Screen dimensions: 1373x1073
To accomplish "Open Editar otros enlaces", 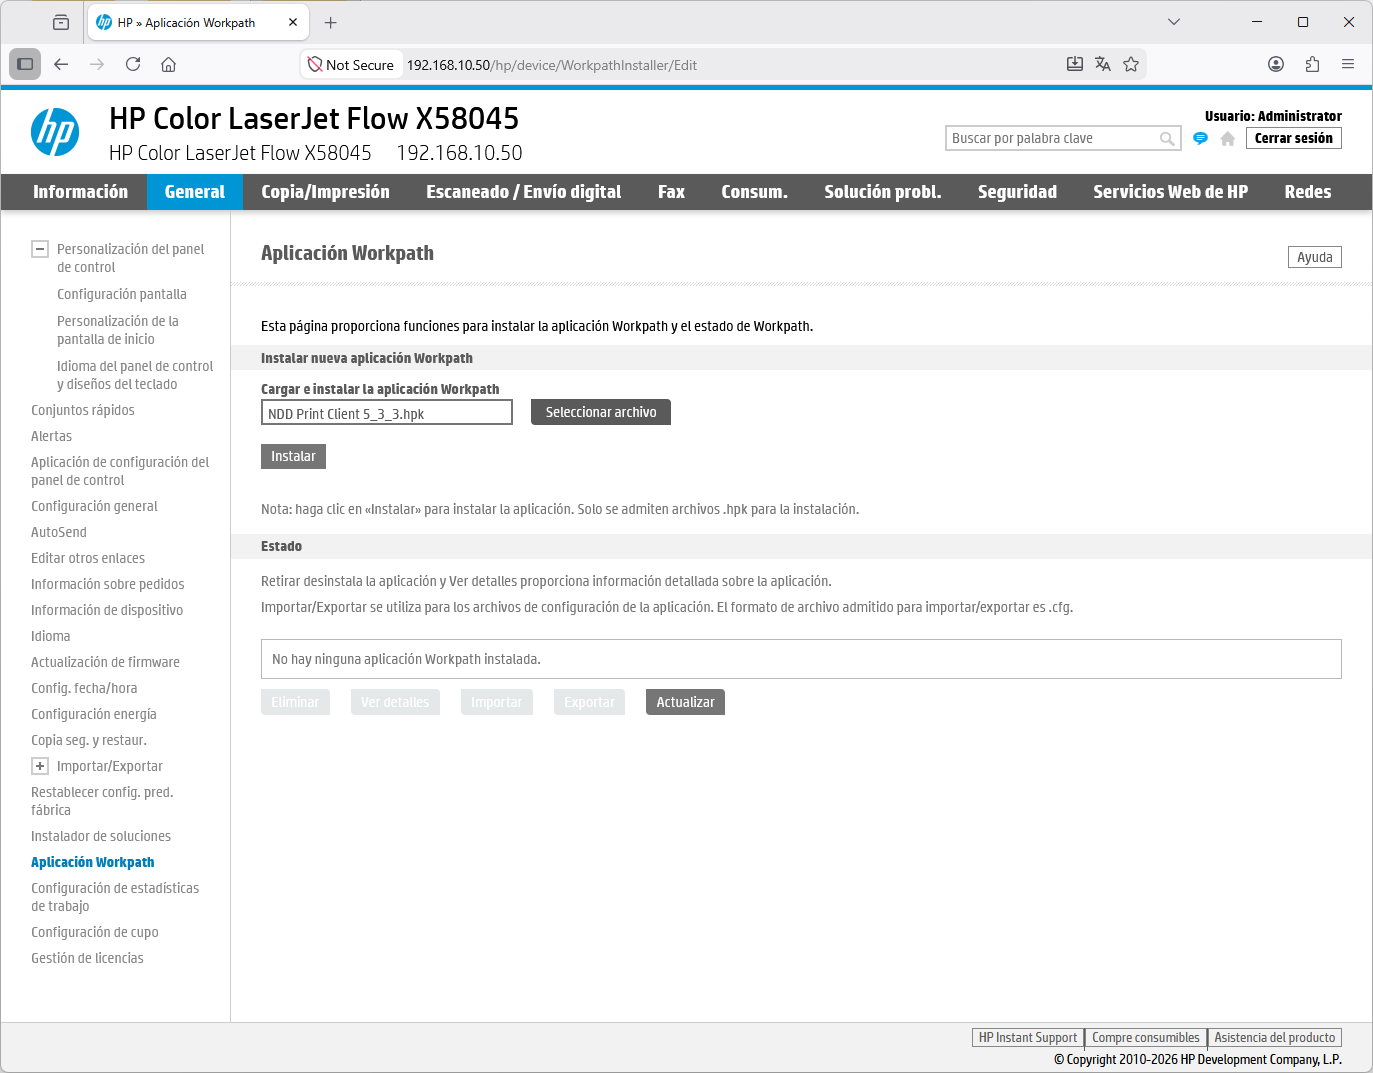I will [88, 558].
